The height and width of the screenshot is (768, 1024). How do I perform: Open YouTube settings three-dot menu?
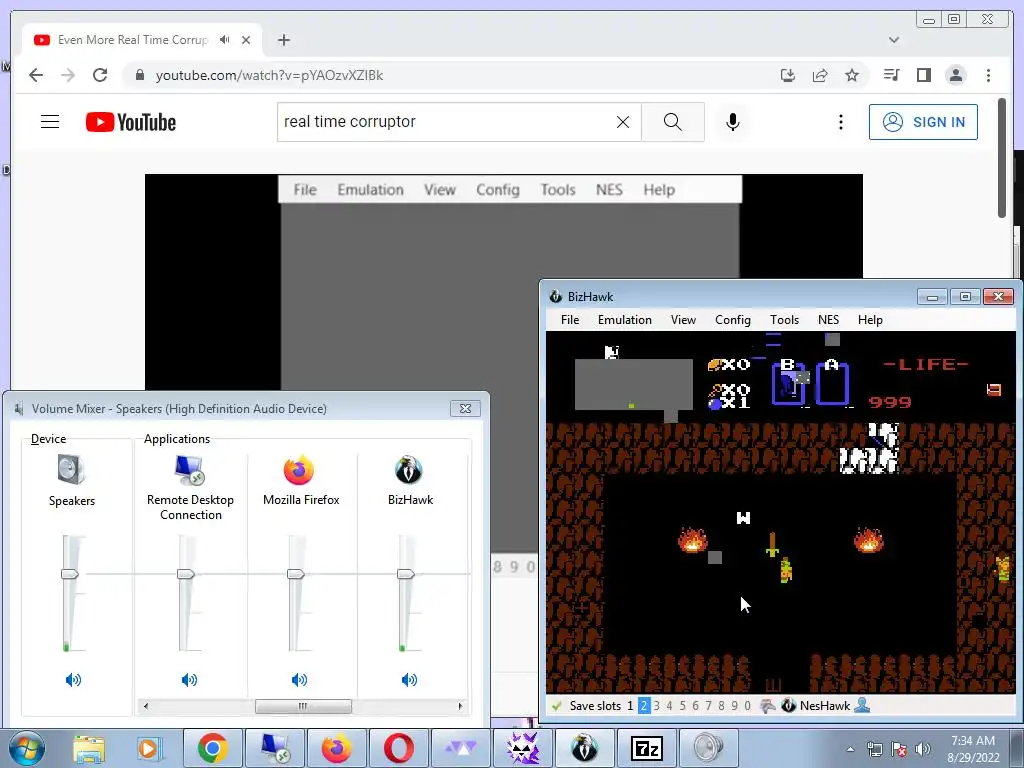[840, 122]
